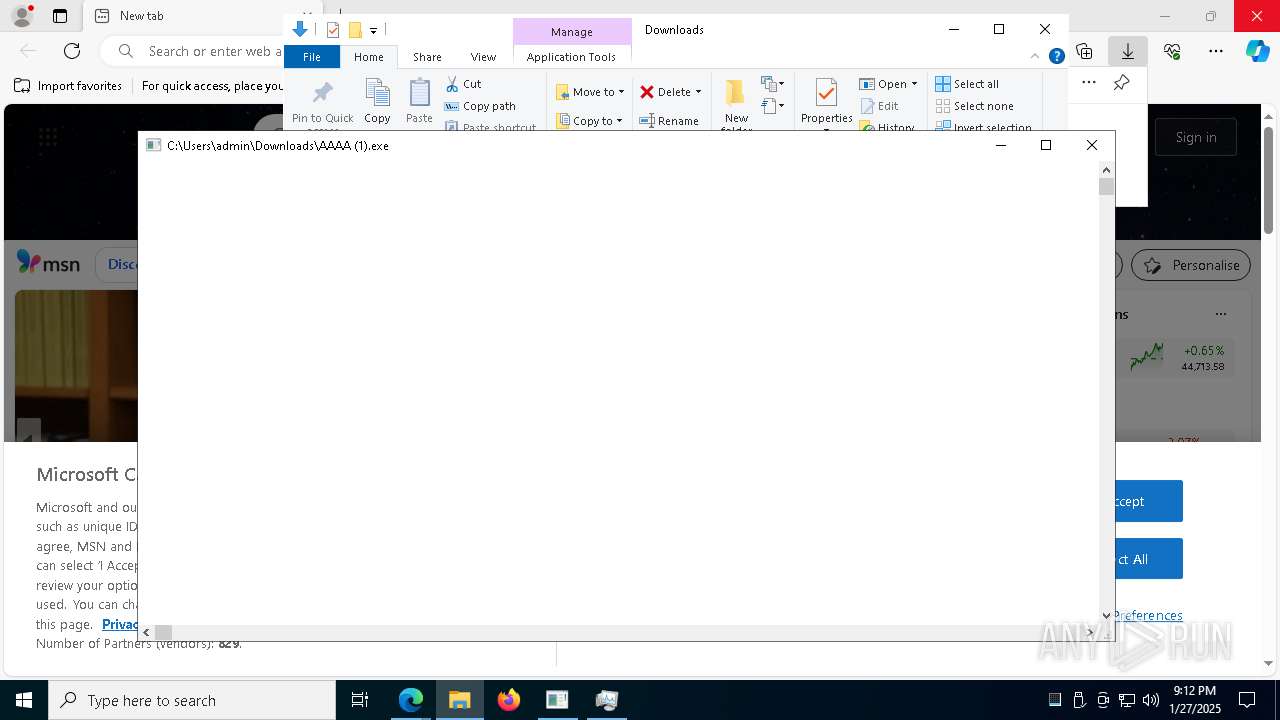This screenshot has width=1280, height=720.
Task: Open the New item dropdown icon
Action: tap(772, 83)
